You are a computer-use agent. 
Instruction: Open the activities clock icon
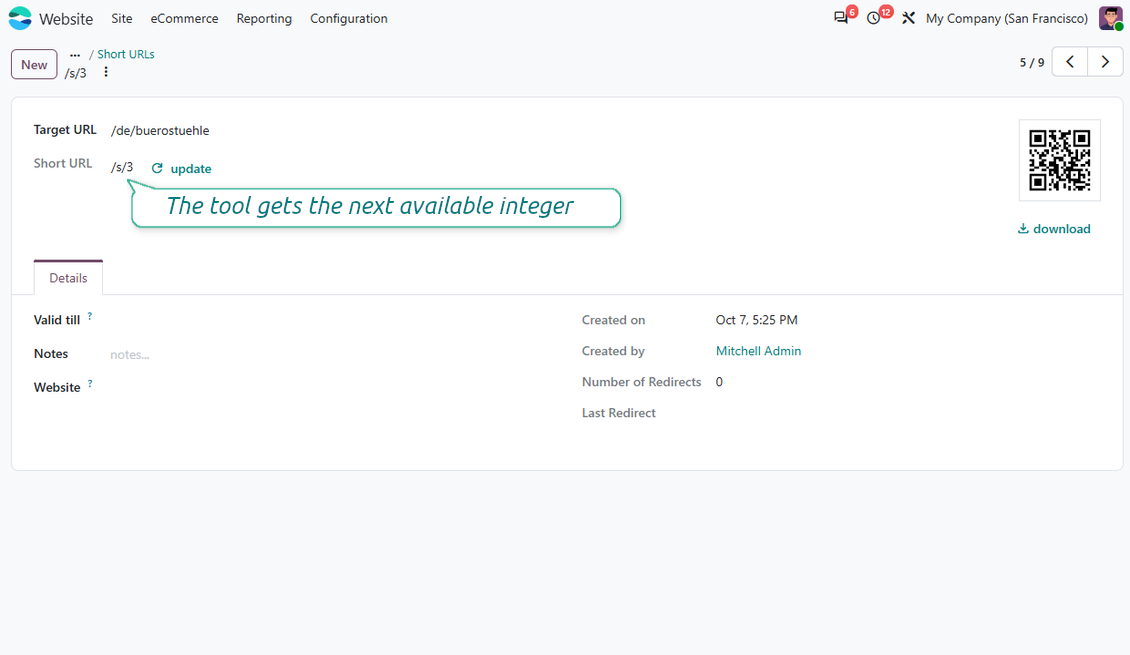pos(873,18)
